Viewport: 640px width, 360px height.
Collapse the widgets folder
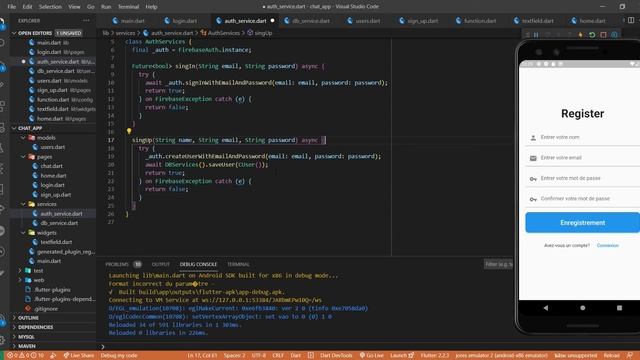click(23, 233)
